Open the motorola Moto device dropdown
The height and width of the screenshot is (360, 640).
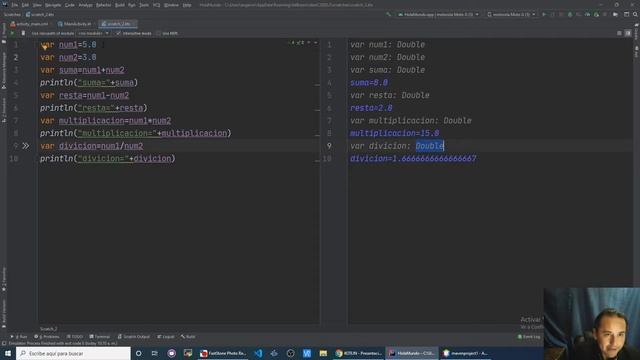[511, 14]
